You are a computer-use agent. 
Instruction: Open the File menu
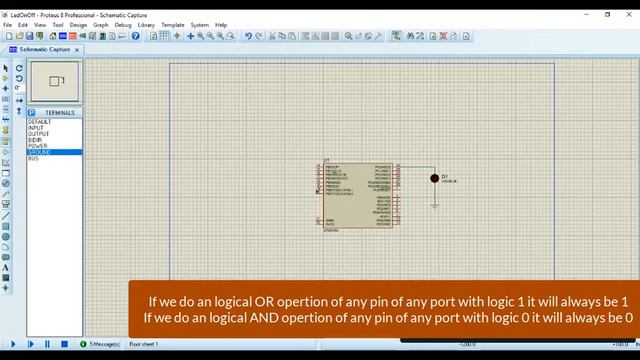[x=7, y=25]
